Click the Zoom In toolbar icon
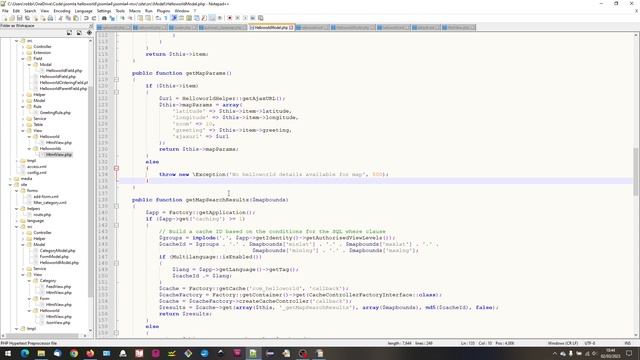This screenshot has width=640, height=360. [x=122, y=18]
